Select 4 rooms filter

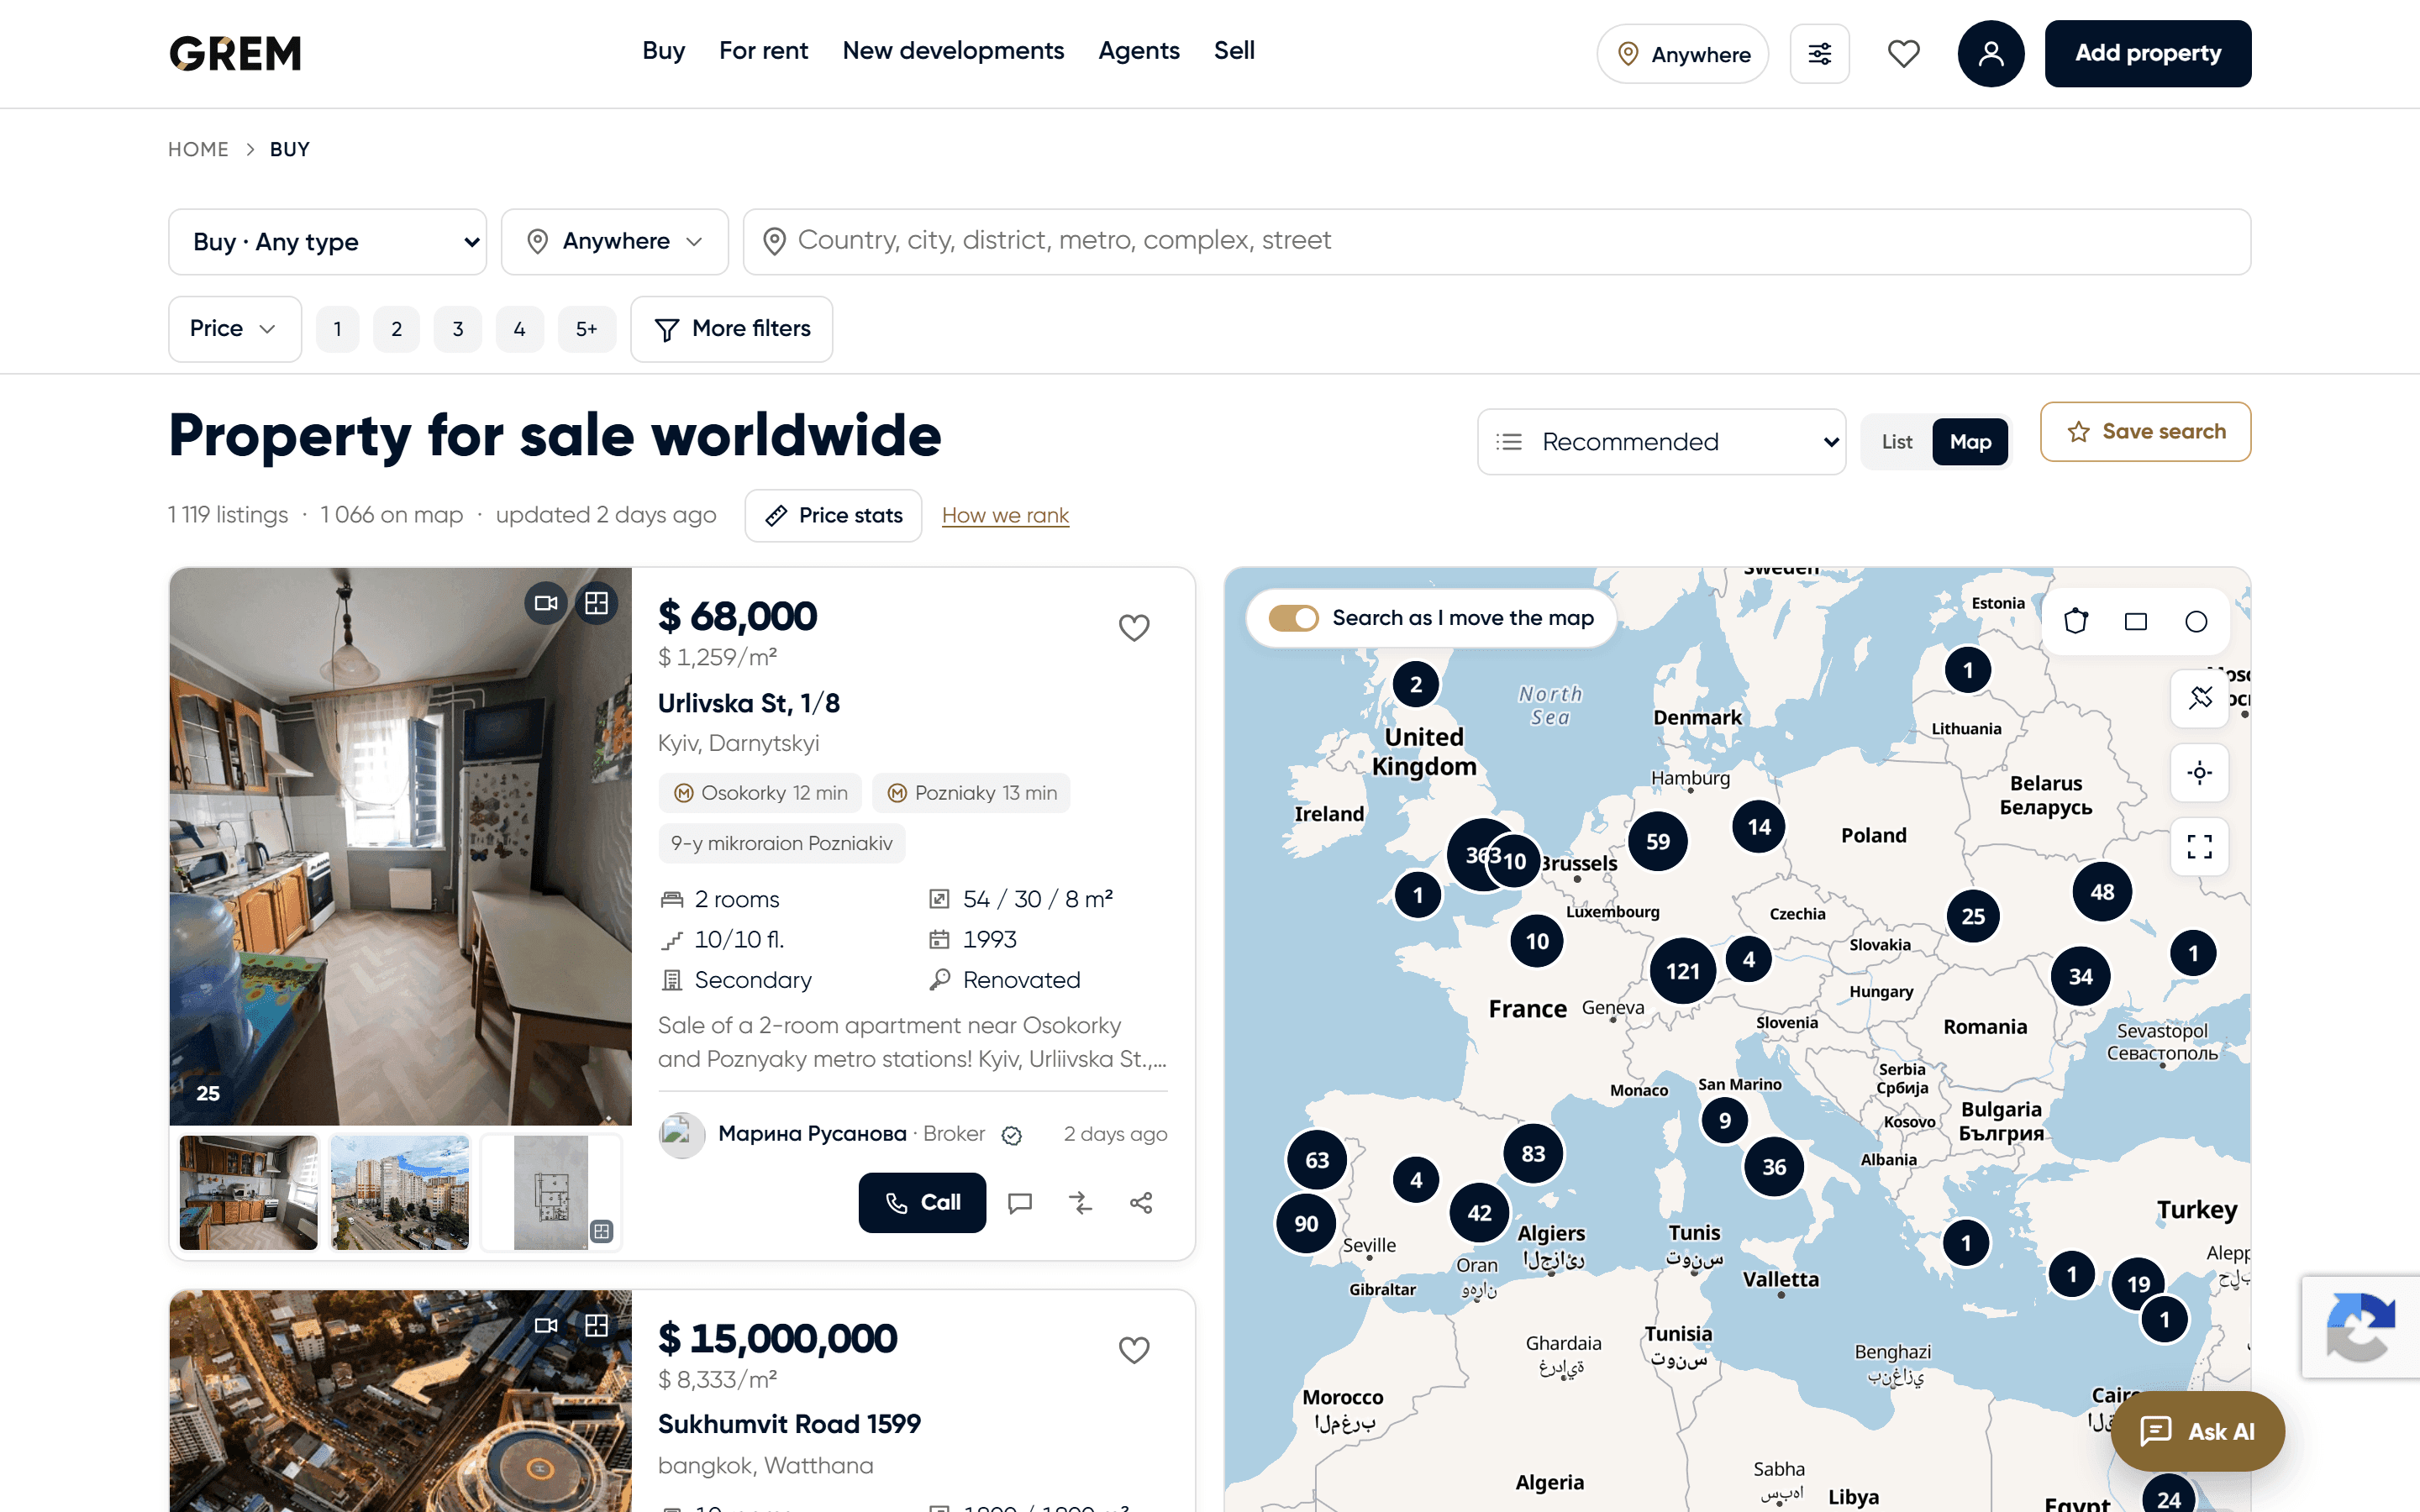pyautogui.click(x=520, y=329)
